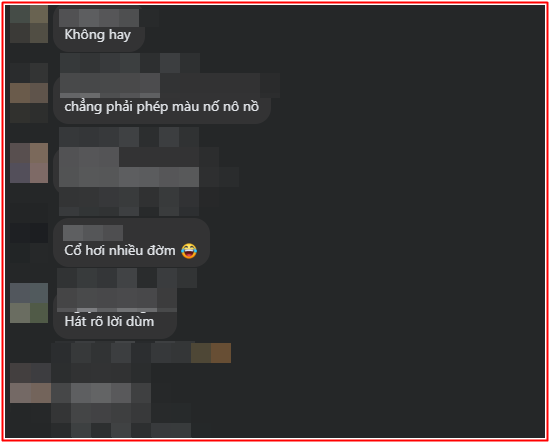Open the blurred commenter name above "Không hay"
The image size is (550, 443).
(x=99, y=18)
